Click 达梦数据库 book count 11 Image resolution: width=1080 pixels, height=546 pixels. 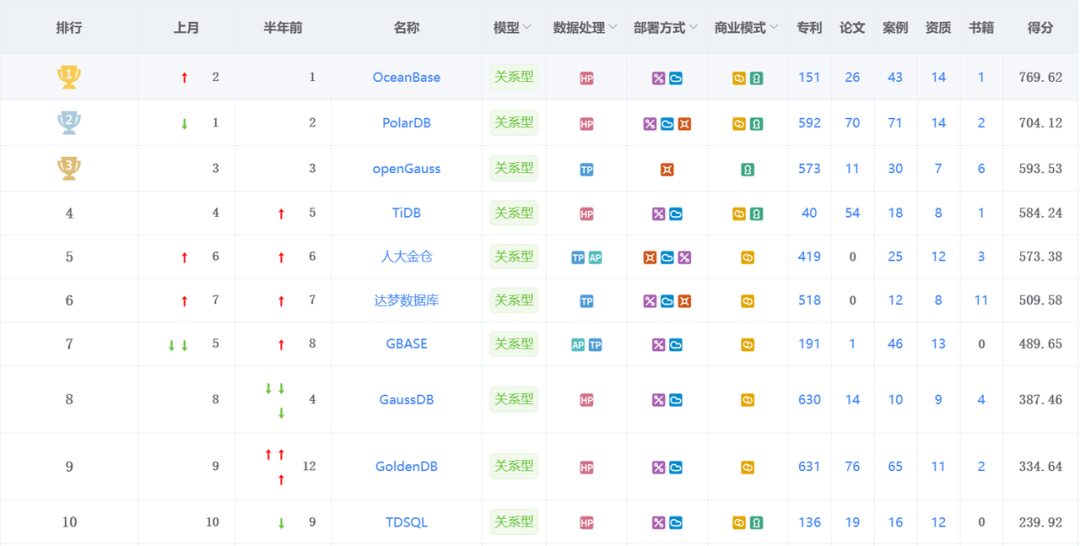pos(982,300)
